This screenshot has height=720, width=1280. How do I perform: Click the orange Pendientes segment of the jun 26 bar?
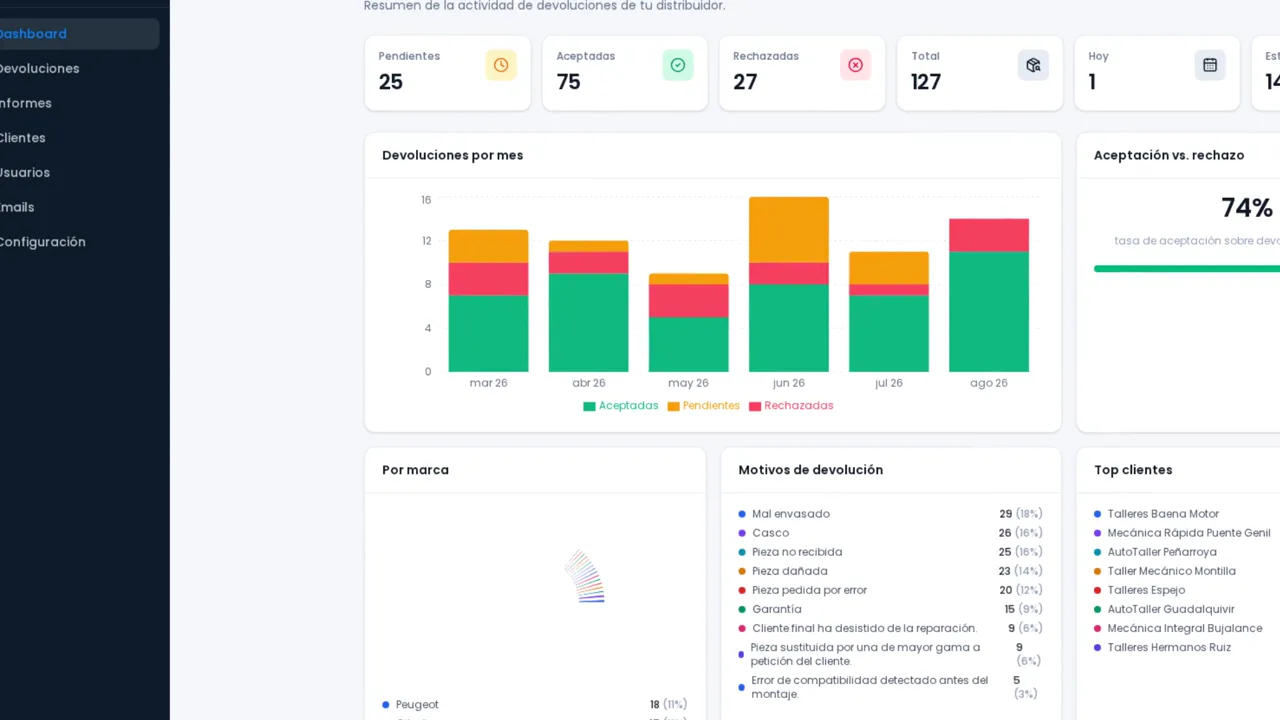coord(789,230)
